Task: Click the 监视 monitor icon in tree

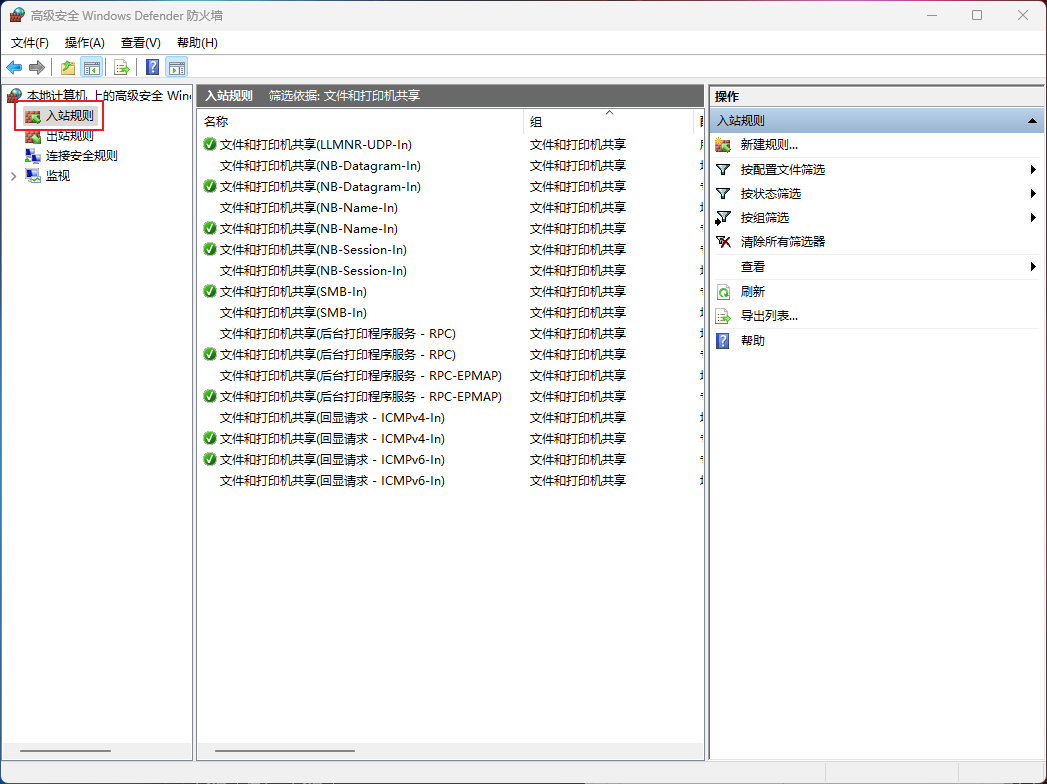Action: pos(33,176)
